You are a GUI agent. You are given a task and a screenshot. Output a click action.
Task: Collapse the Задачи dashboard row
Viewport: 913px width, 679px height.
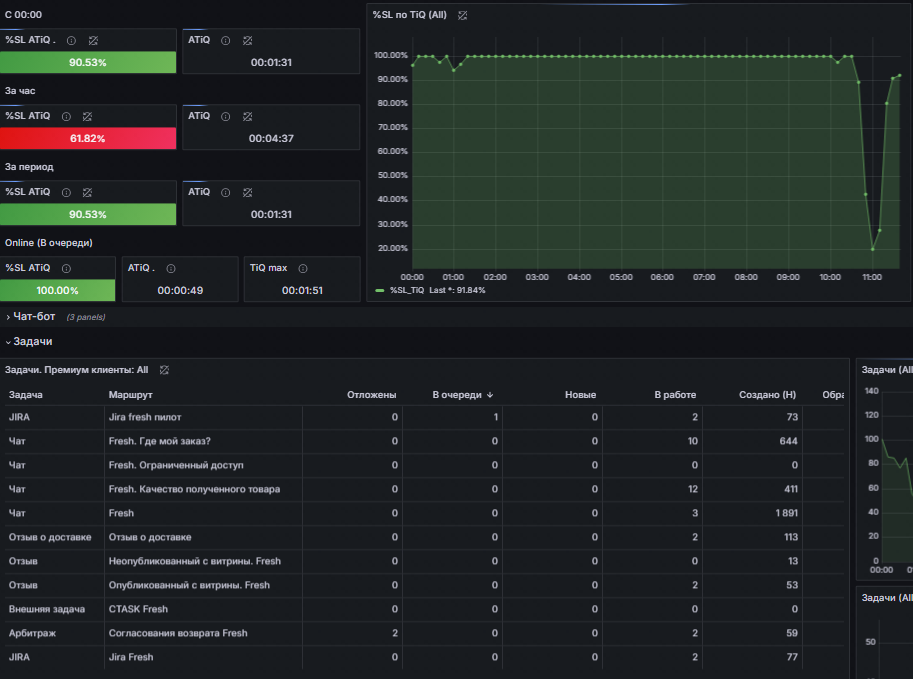(x=32, y=342)
